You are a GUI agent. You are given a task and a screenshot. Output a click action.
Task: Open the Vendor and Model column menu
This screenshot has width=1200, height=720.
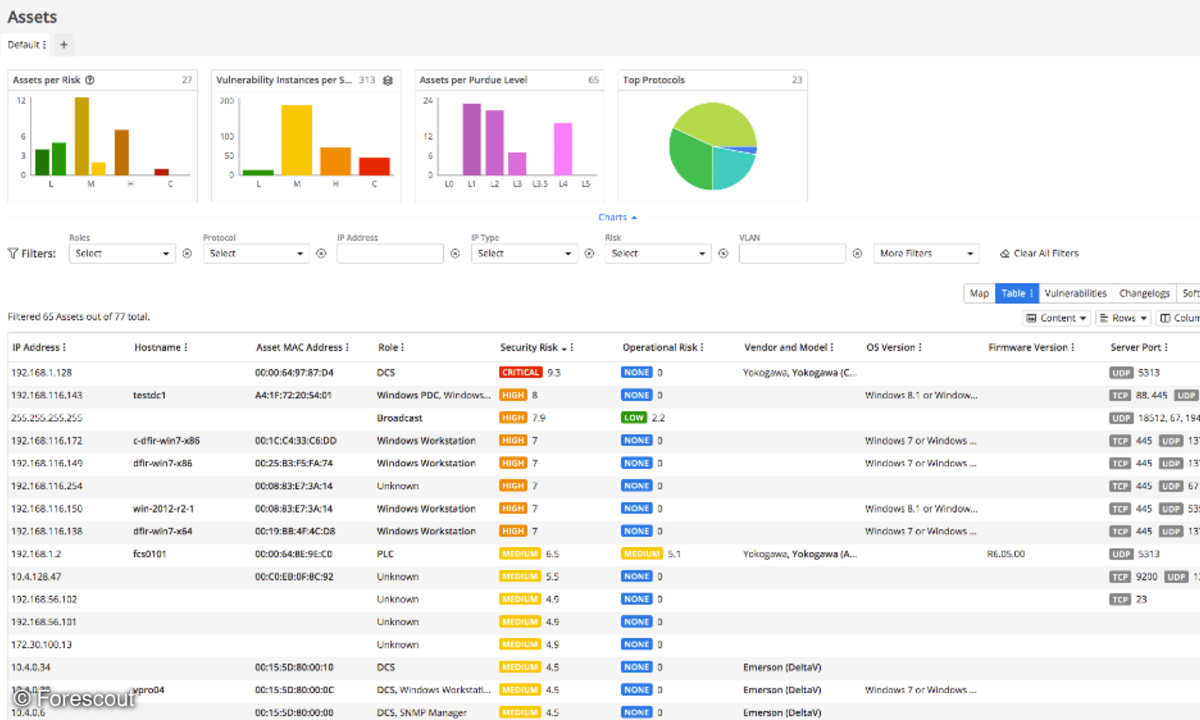click(833, 348)
